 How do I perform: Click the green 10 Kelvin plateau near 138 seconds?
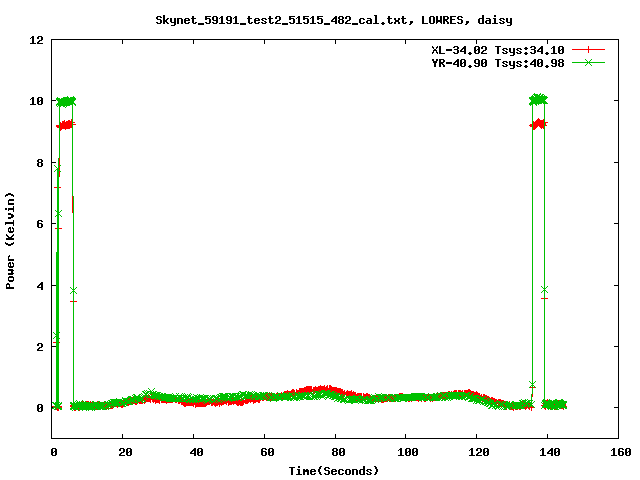pos(538,99)
